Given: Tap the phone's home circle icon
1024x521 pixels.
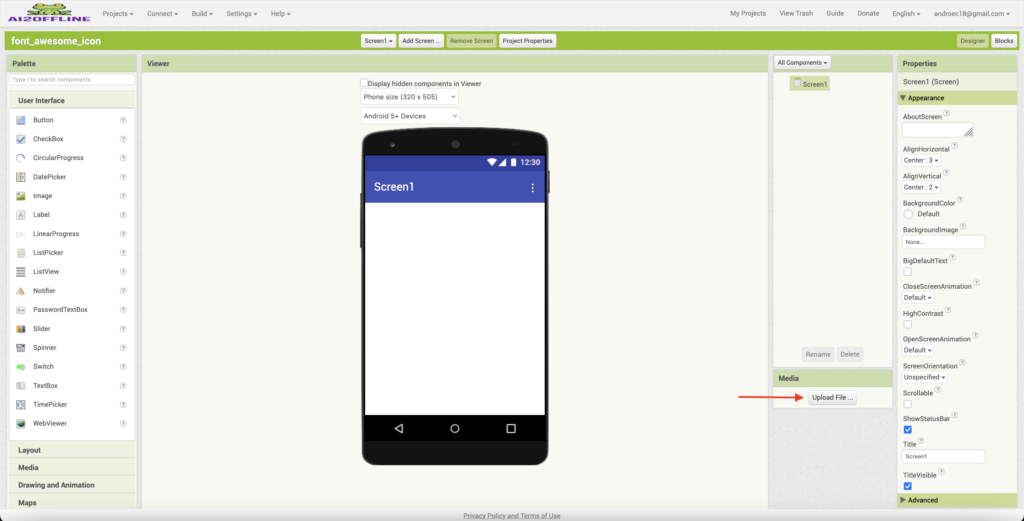Looking at the screenshot, I should click(x=455, y=429).
